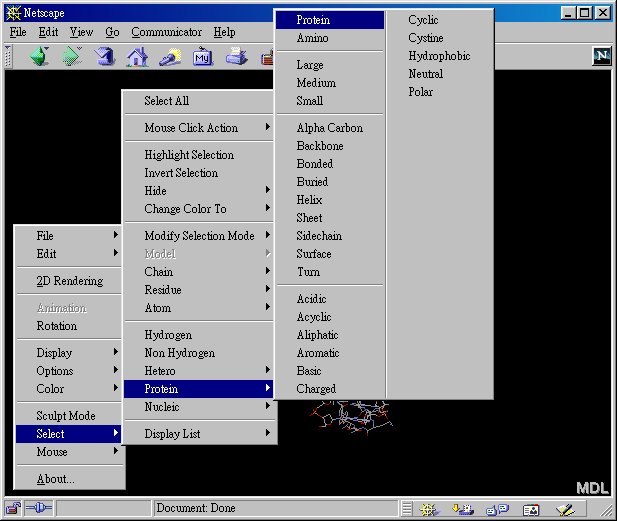The image size is (617, 521).
Task: Select Backbone option
Action: (x=330, y=146)
